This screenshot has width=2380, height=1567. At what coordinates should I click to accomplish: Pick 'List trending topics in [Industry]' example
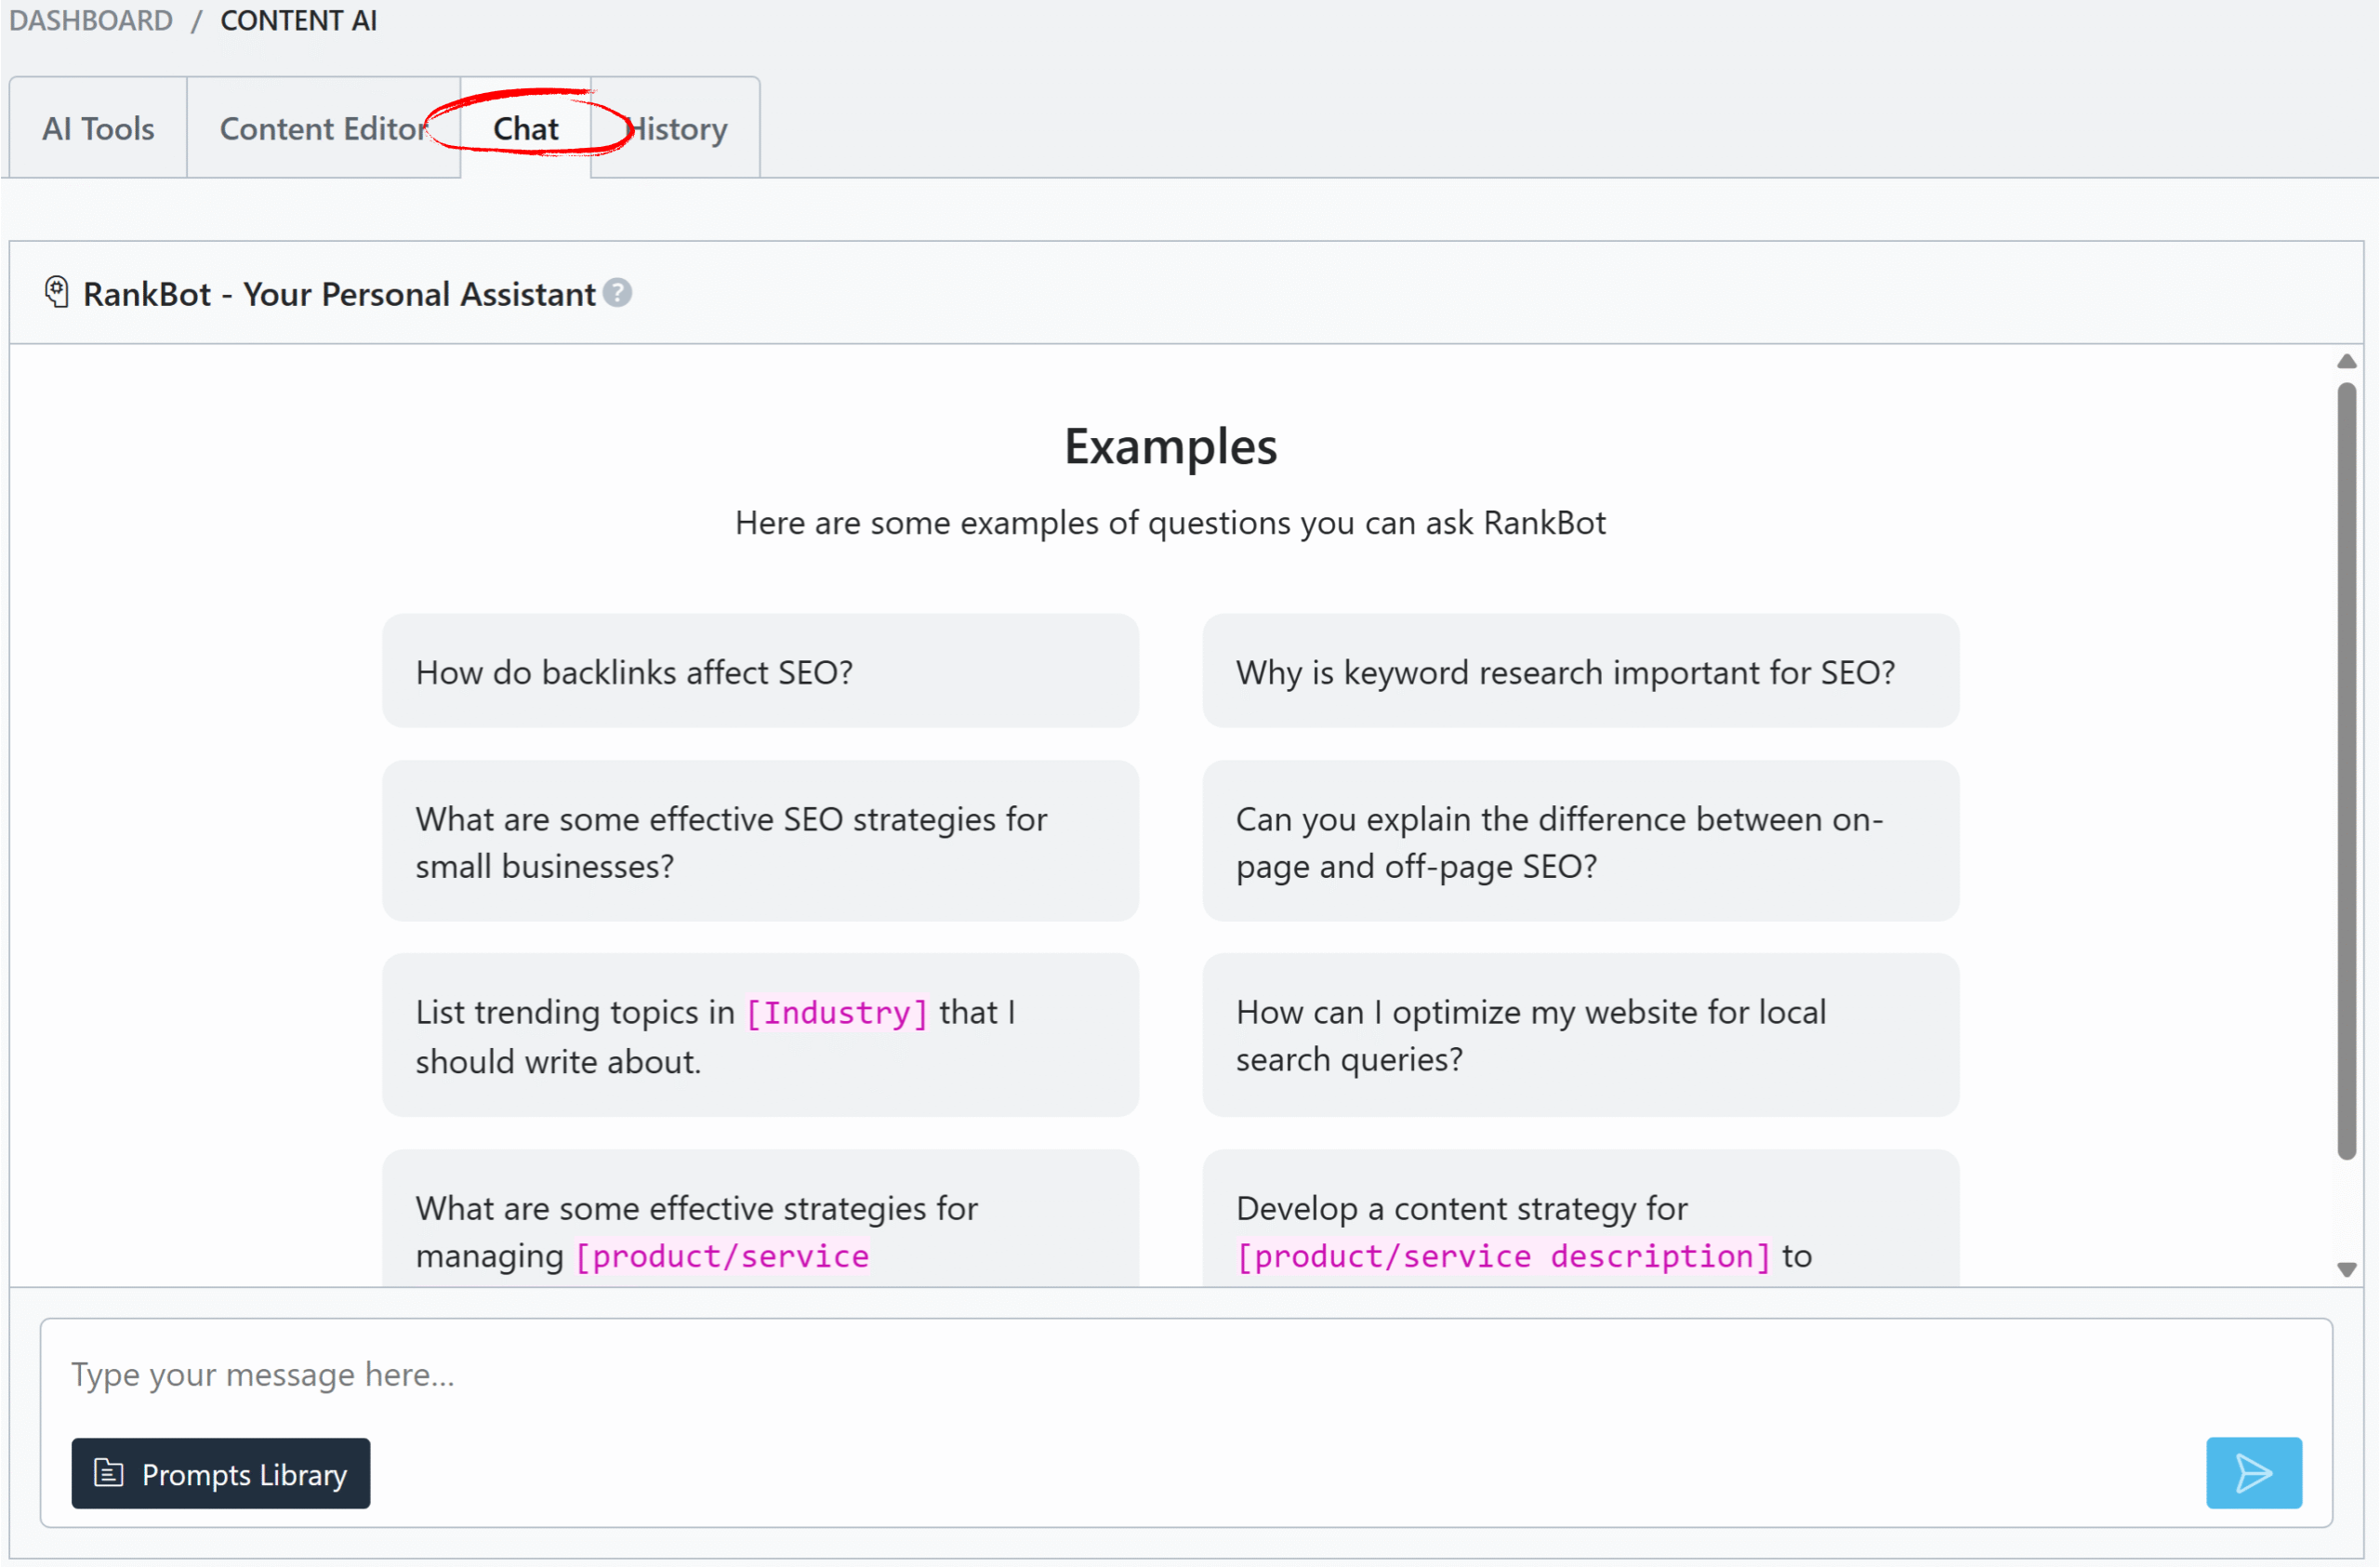[760, 1035]
